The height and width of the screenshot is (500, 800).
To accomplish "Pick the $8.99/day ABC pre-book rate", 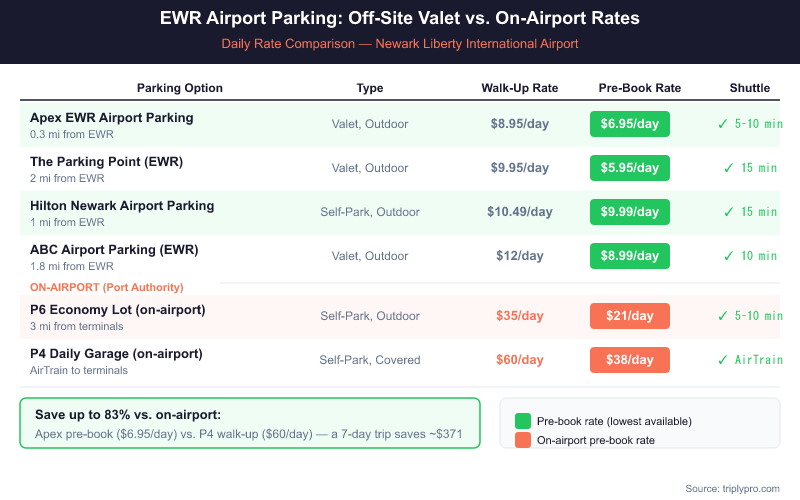I will pos(630,256).
